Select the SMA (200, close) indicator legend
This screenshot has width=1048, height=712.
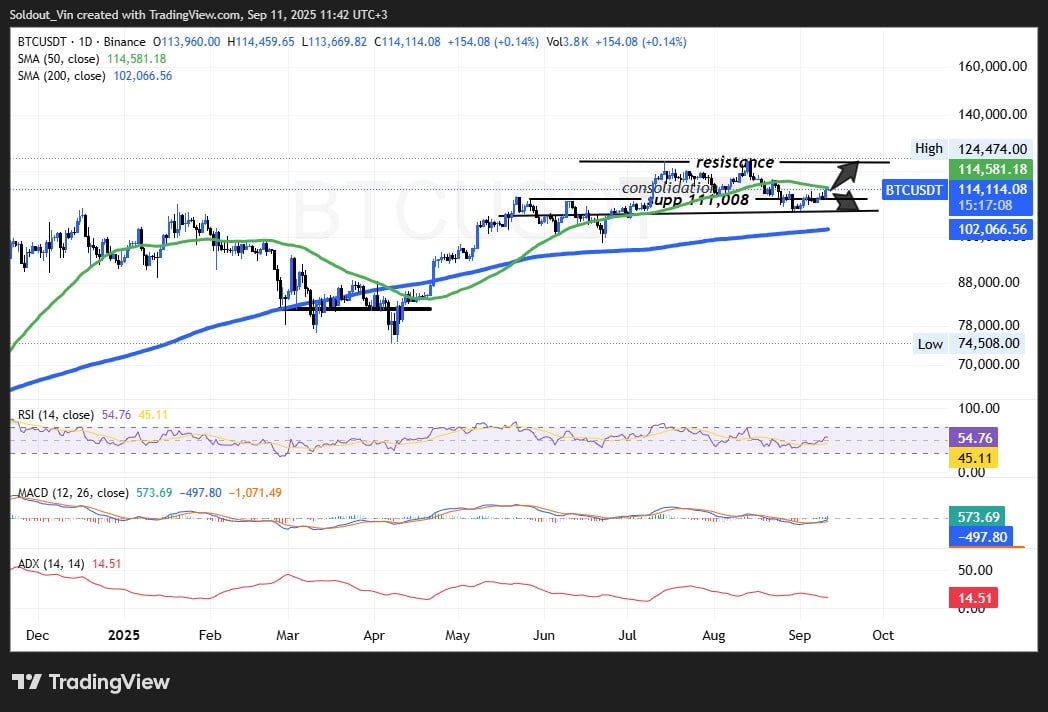pos(61,76)
